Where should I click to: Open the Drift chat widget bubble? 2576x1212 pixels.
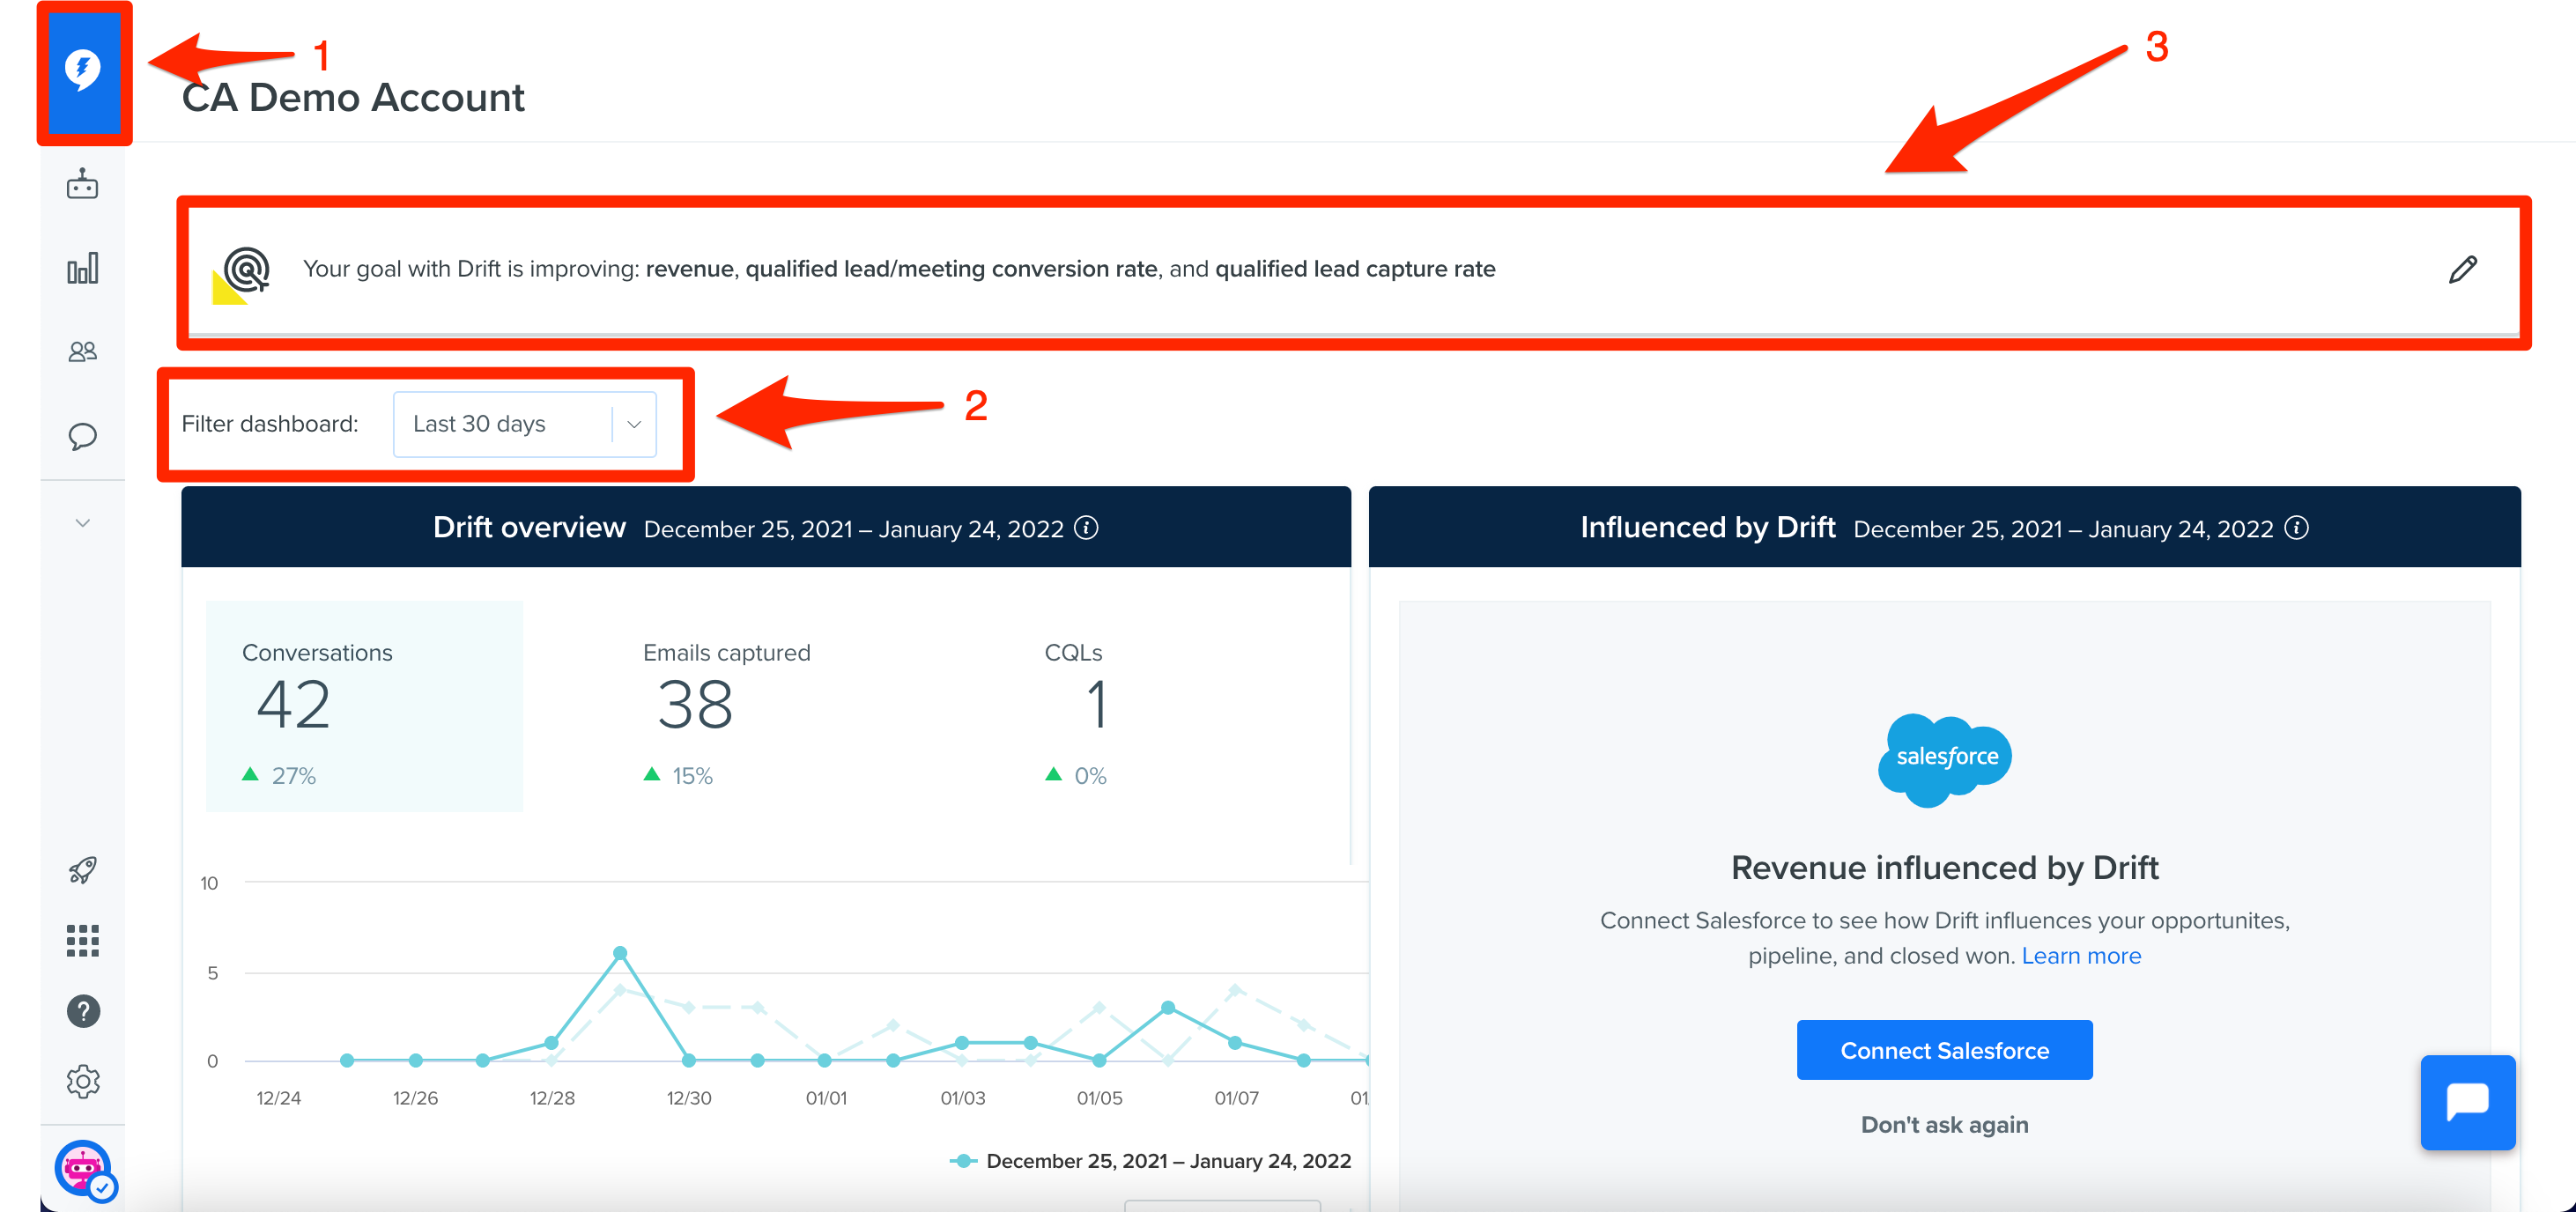[x=2467, y=1102]
